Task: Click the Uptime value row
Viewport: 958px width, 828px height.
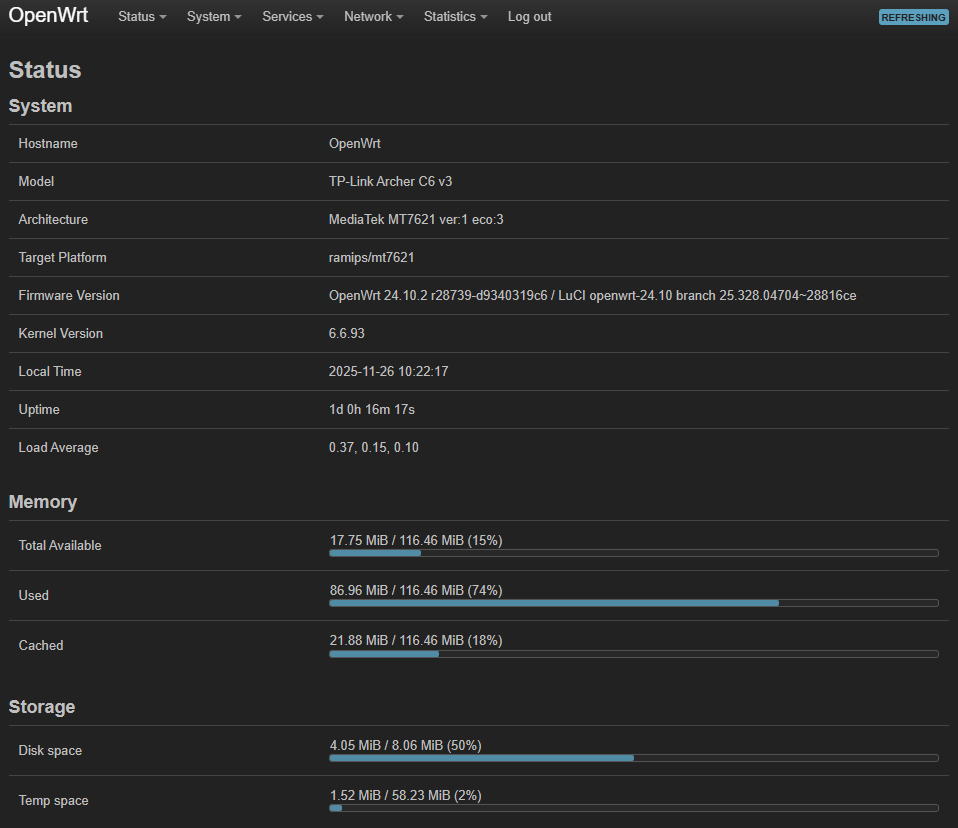Action: pyautogui.click(x=370, y=409)
